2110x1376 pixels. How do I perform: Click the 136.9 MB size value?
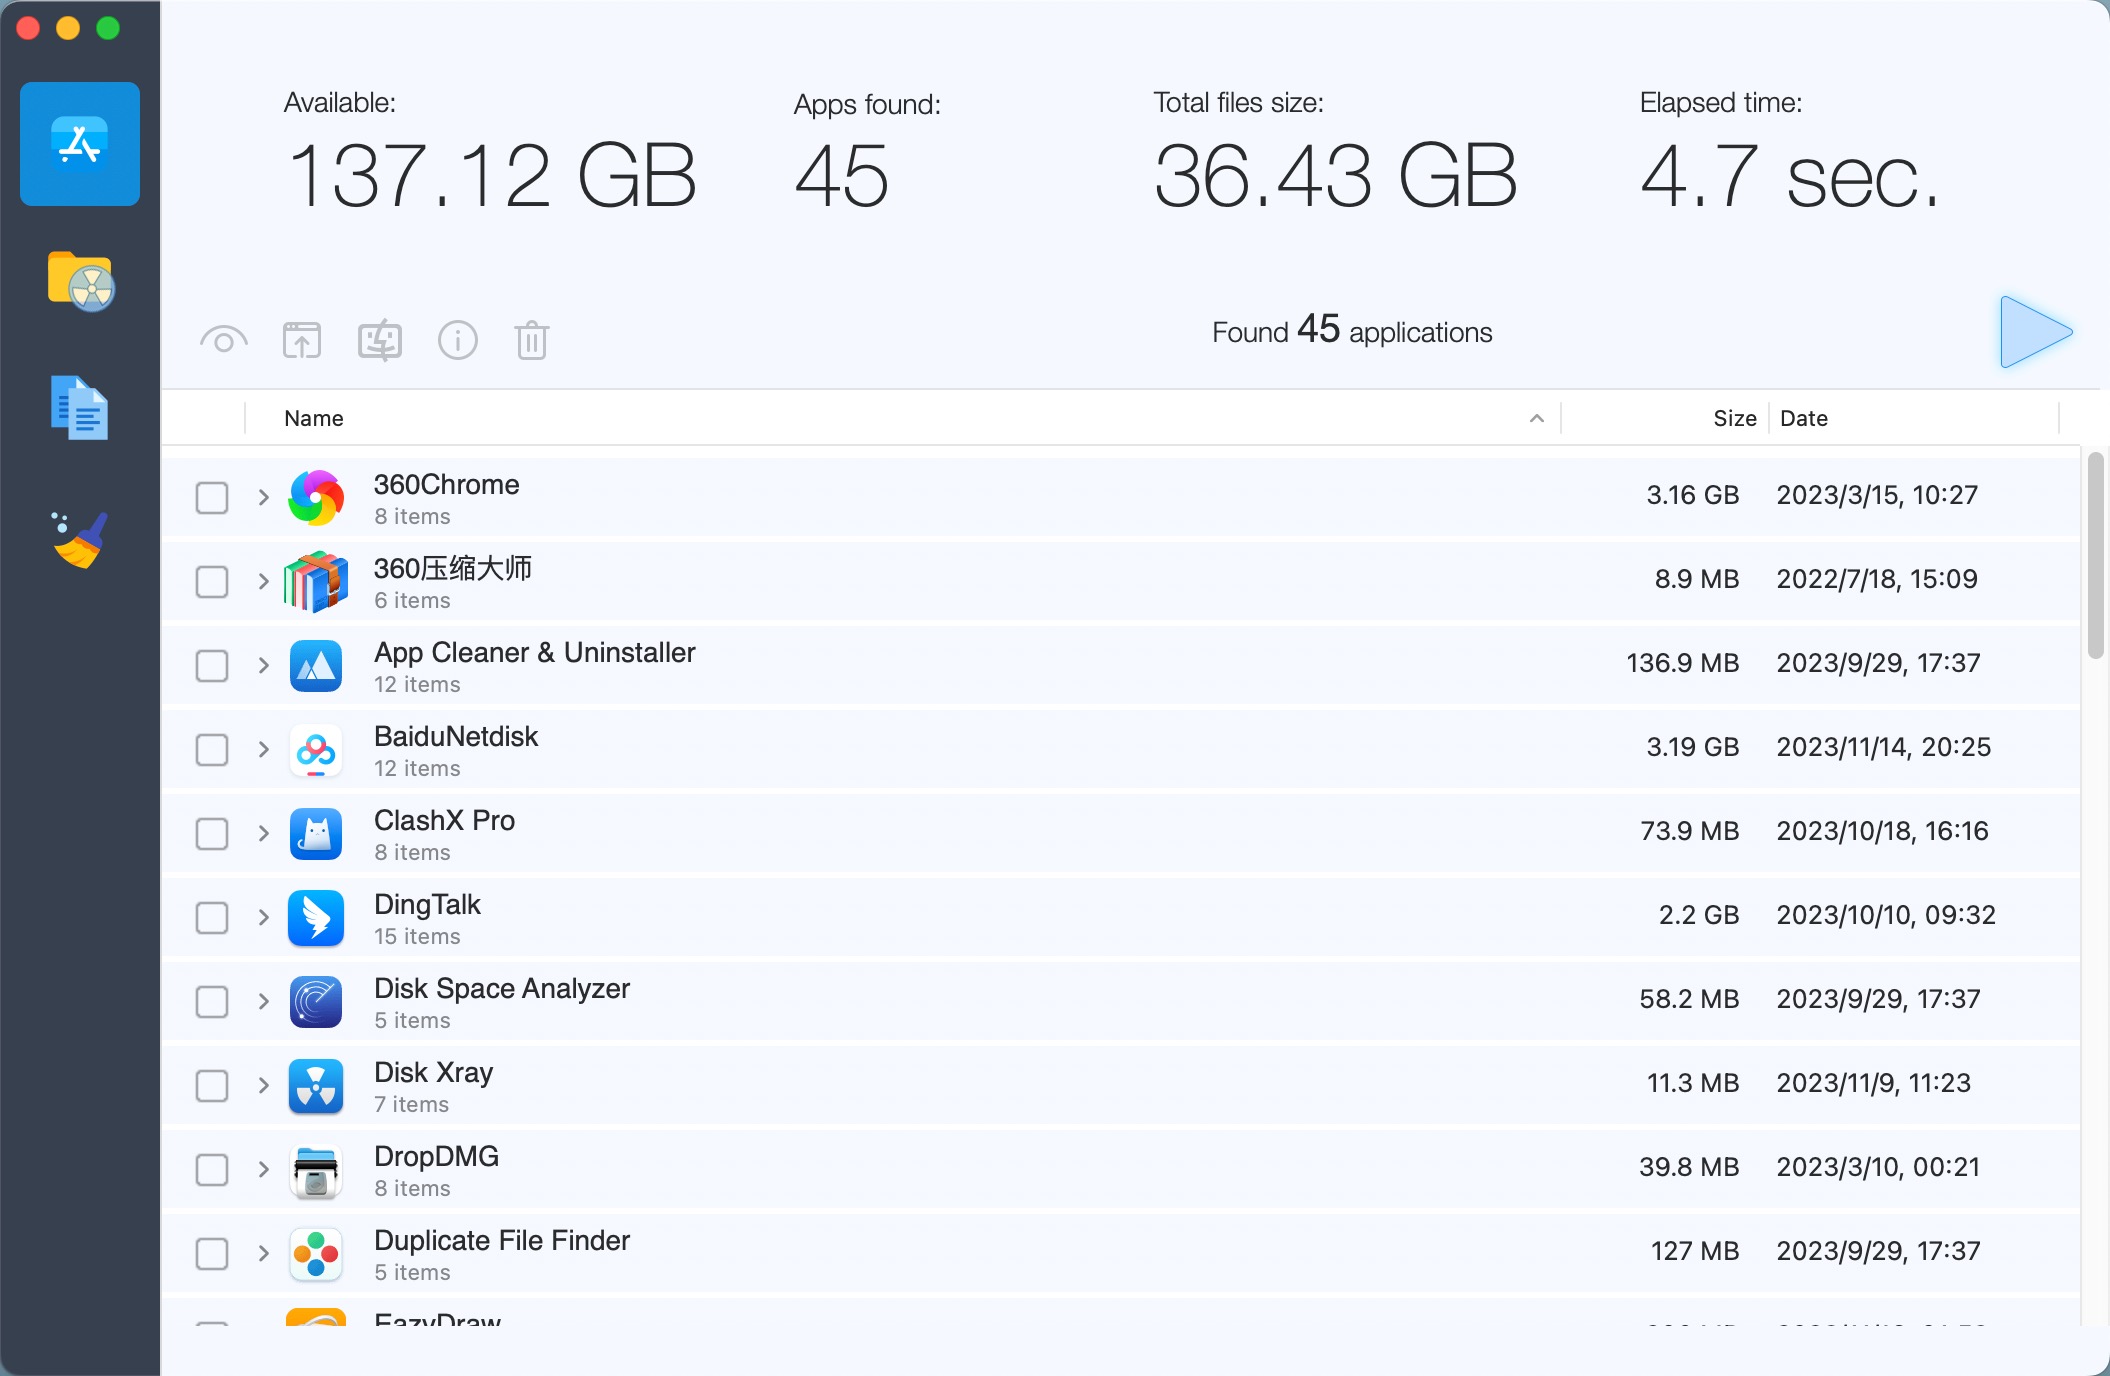click(1683, 663)
